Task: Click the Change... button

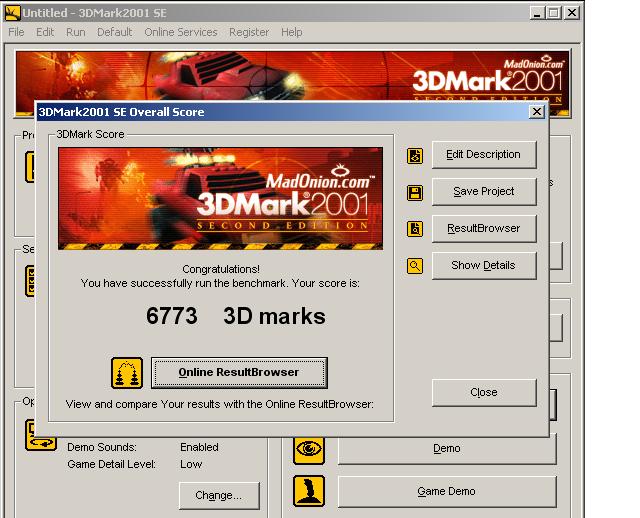Action: coord(219,496)
